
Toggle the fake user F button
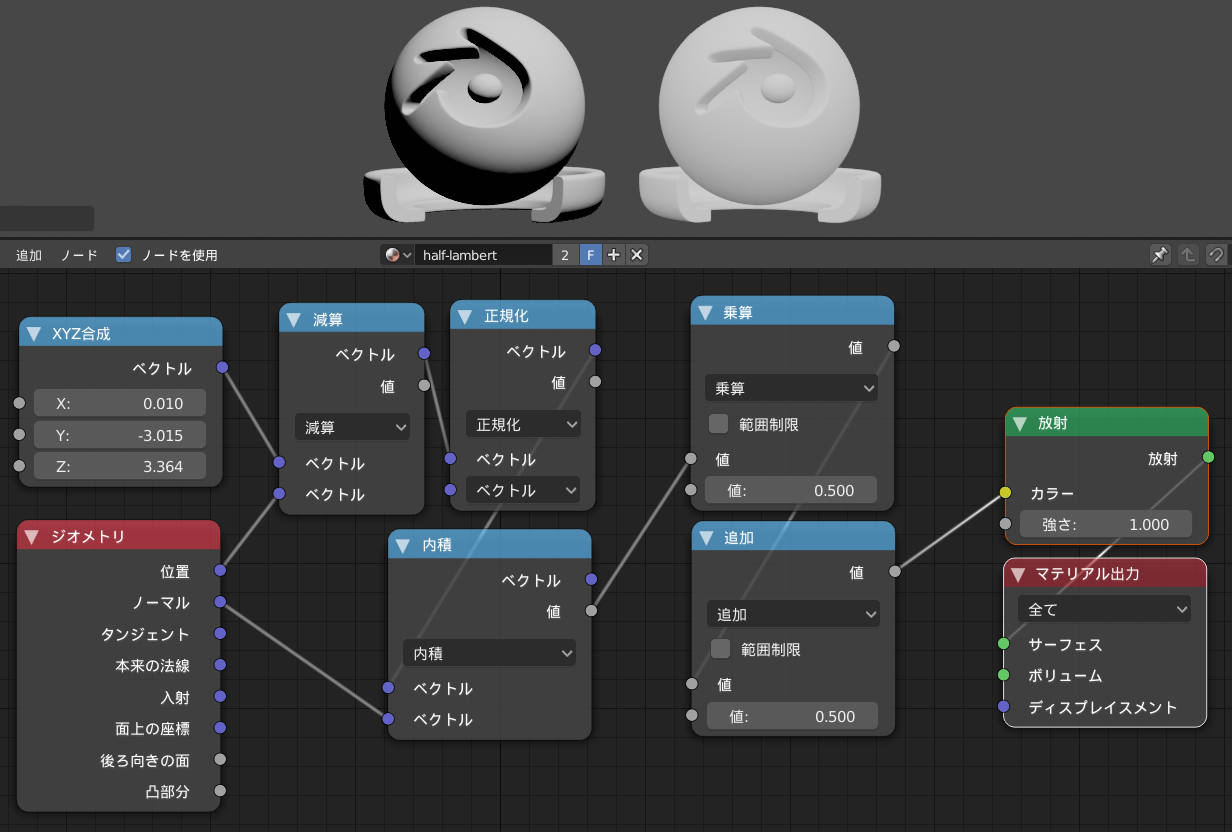tap(590, 255)
